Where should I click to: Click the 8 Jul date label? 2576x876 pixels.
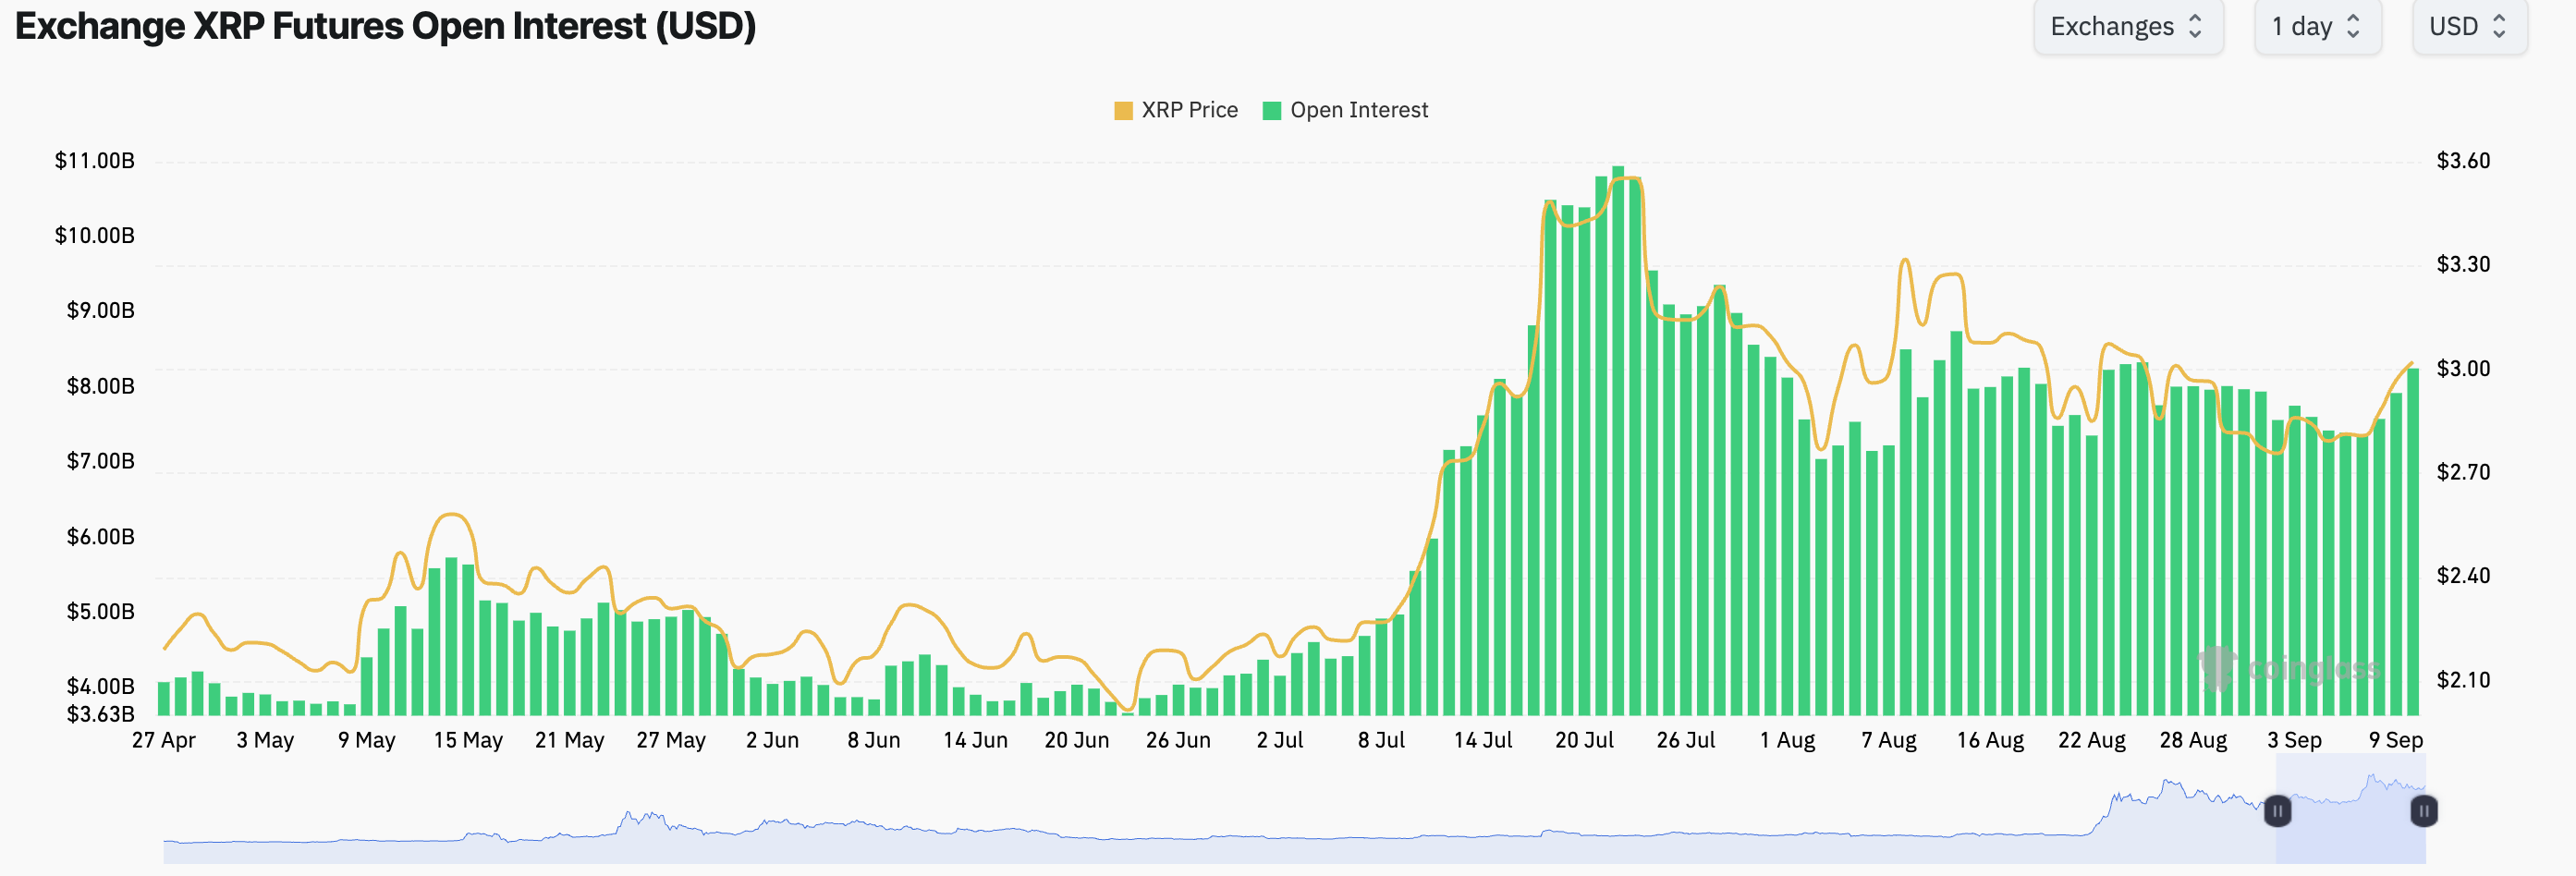[x=1382, y=741]
